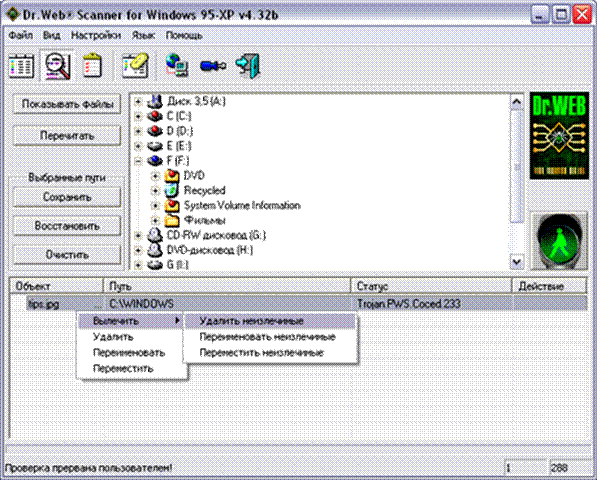Toggle selection mark on drive E
Viewport: 597px width, 480px height.
tap(155, 146)
